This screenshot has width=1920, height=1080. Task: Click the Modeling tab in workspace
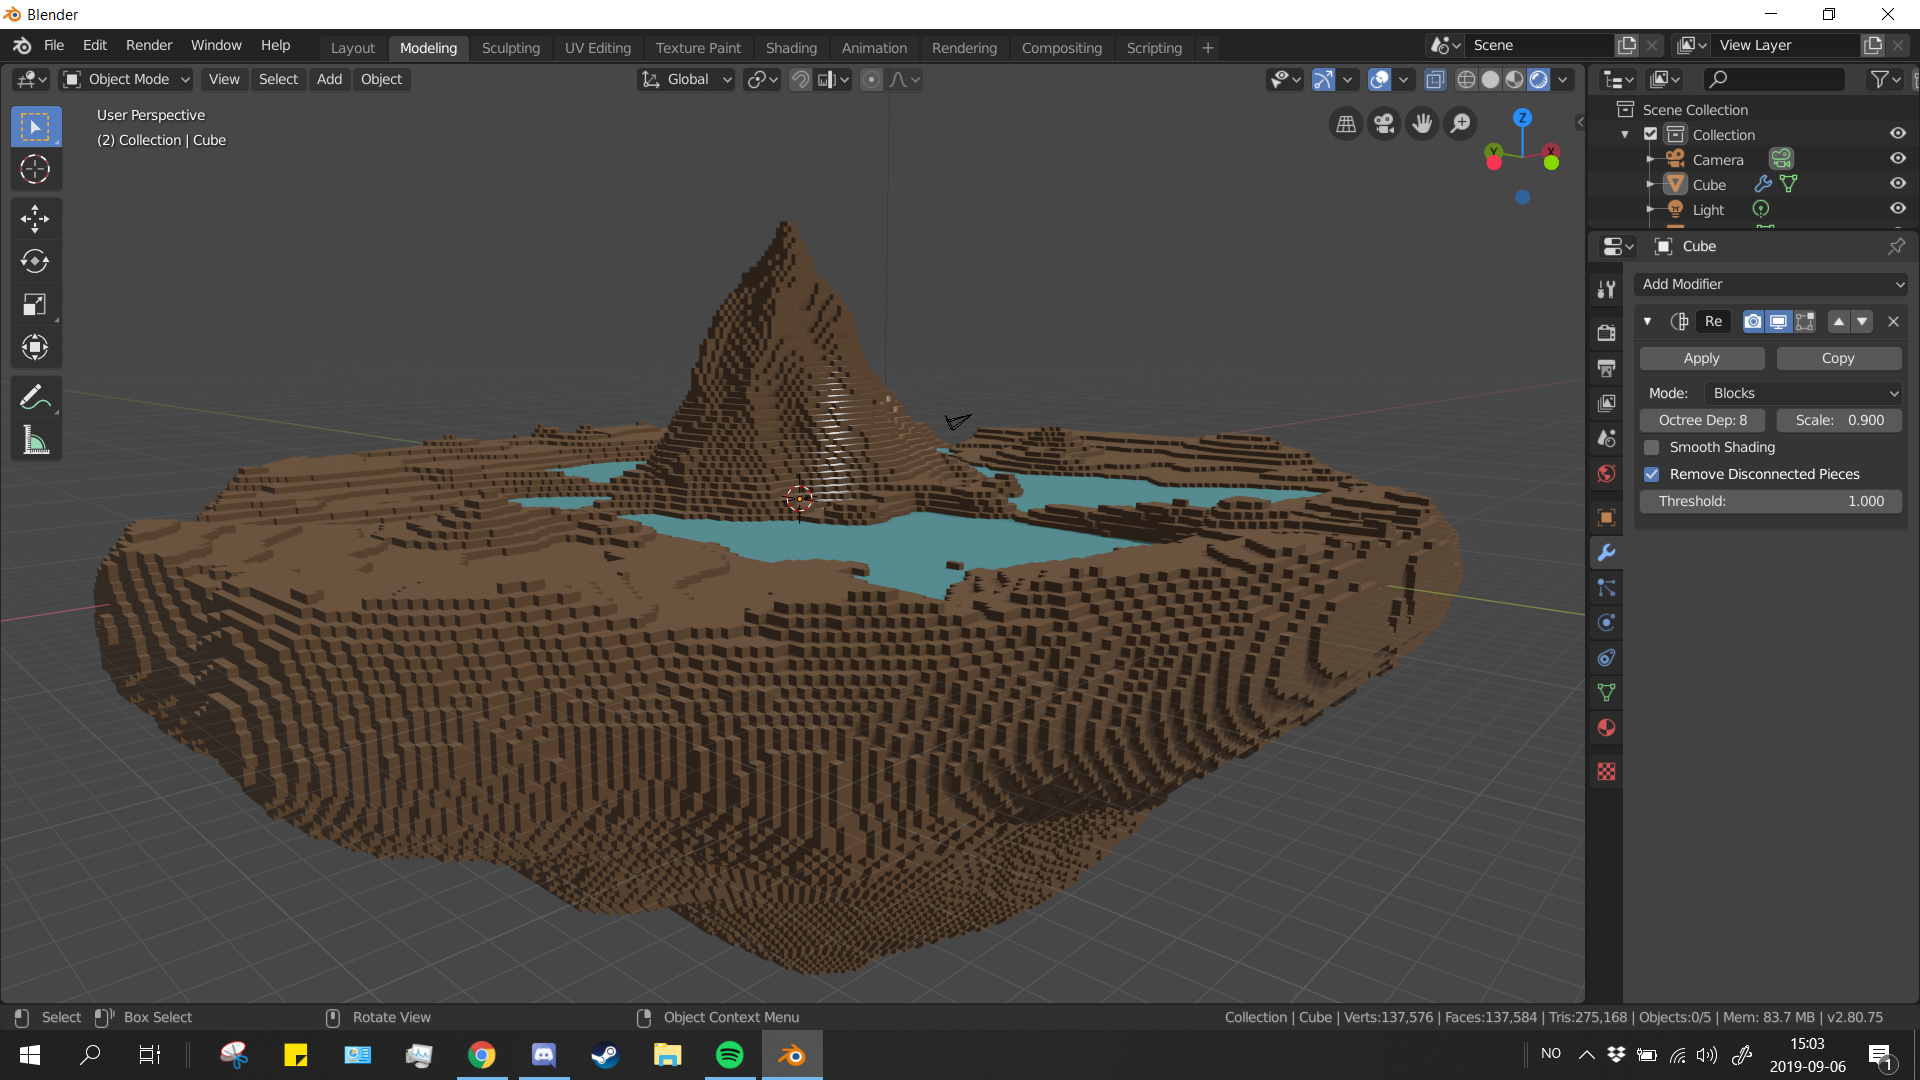[429, 47]
